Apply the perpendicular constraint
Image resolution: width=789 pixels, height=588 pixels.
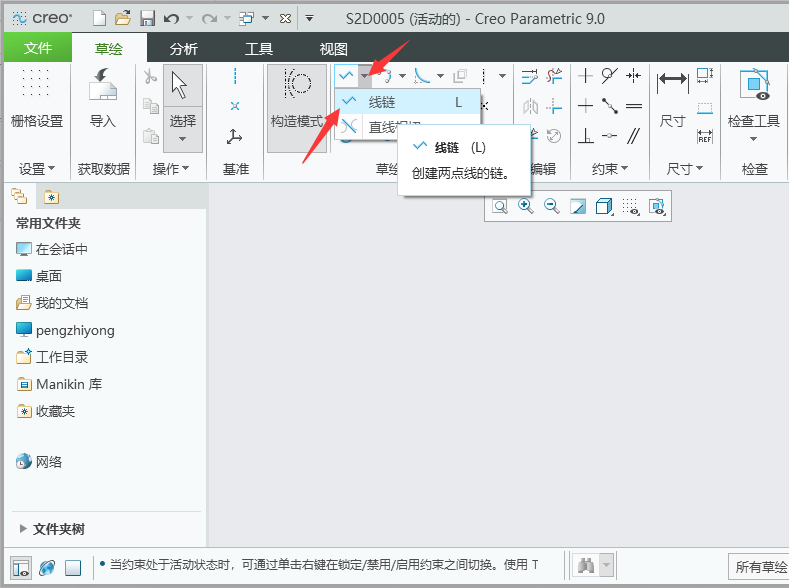(585, 136)
